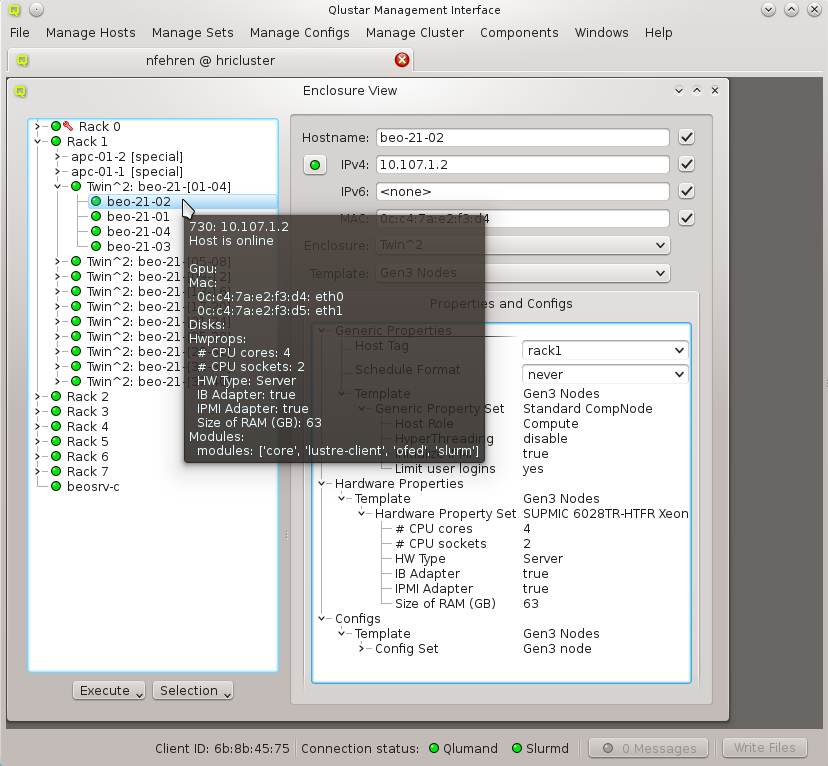Click the red wrench icon beside Rack 0
Viewport: 828px width, 766px height.
coord(68,126)
